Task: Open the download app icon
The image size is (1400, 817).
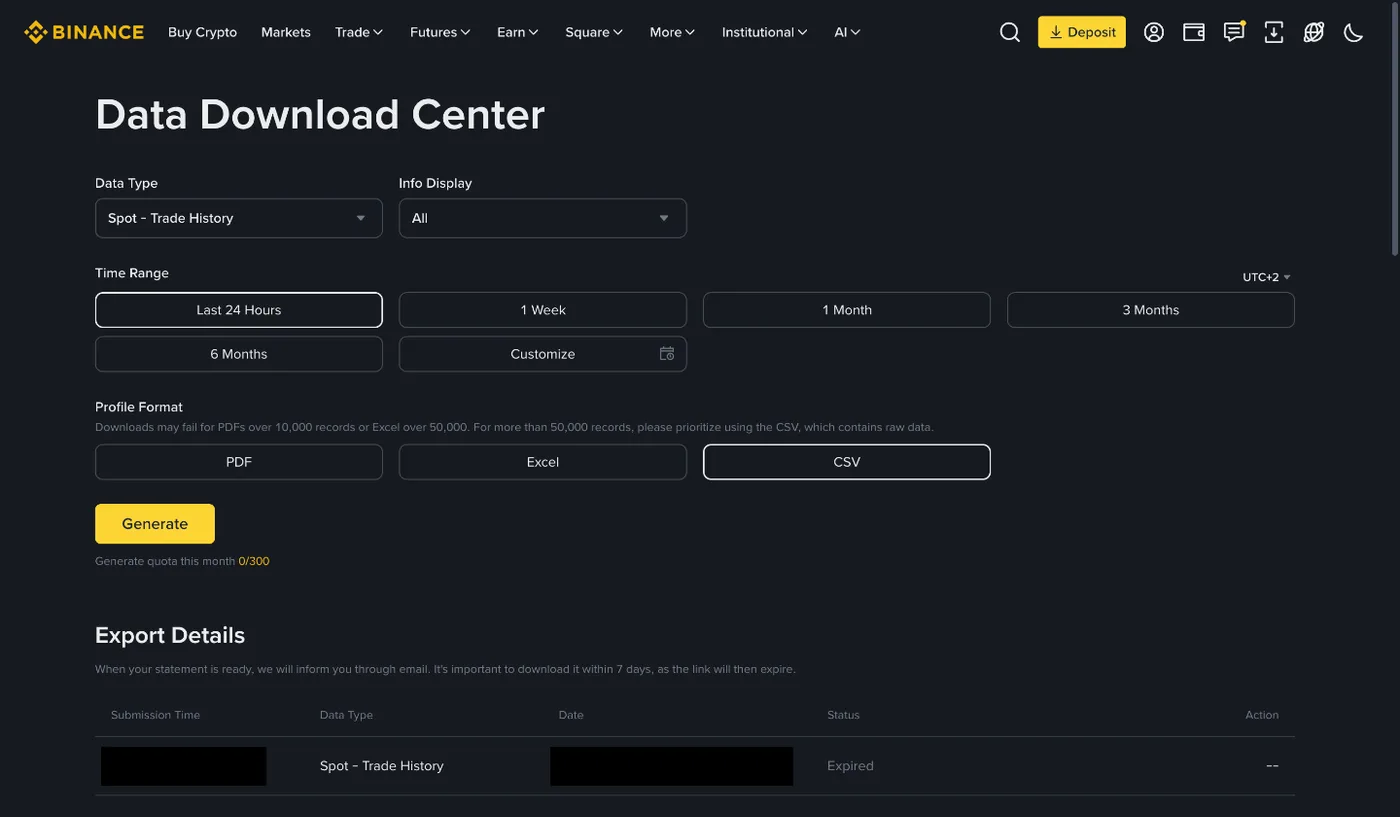Action: click(1274, 32)
